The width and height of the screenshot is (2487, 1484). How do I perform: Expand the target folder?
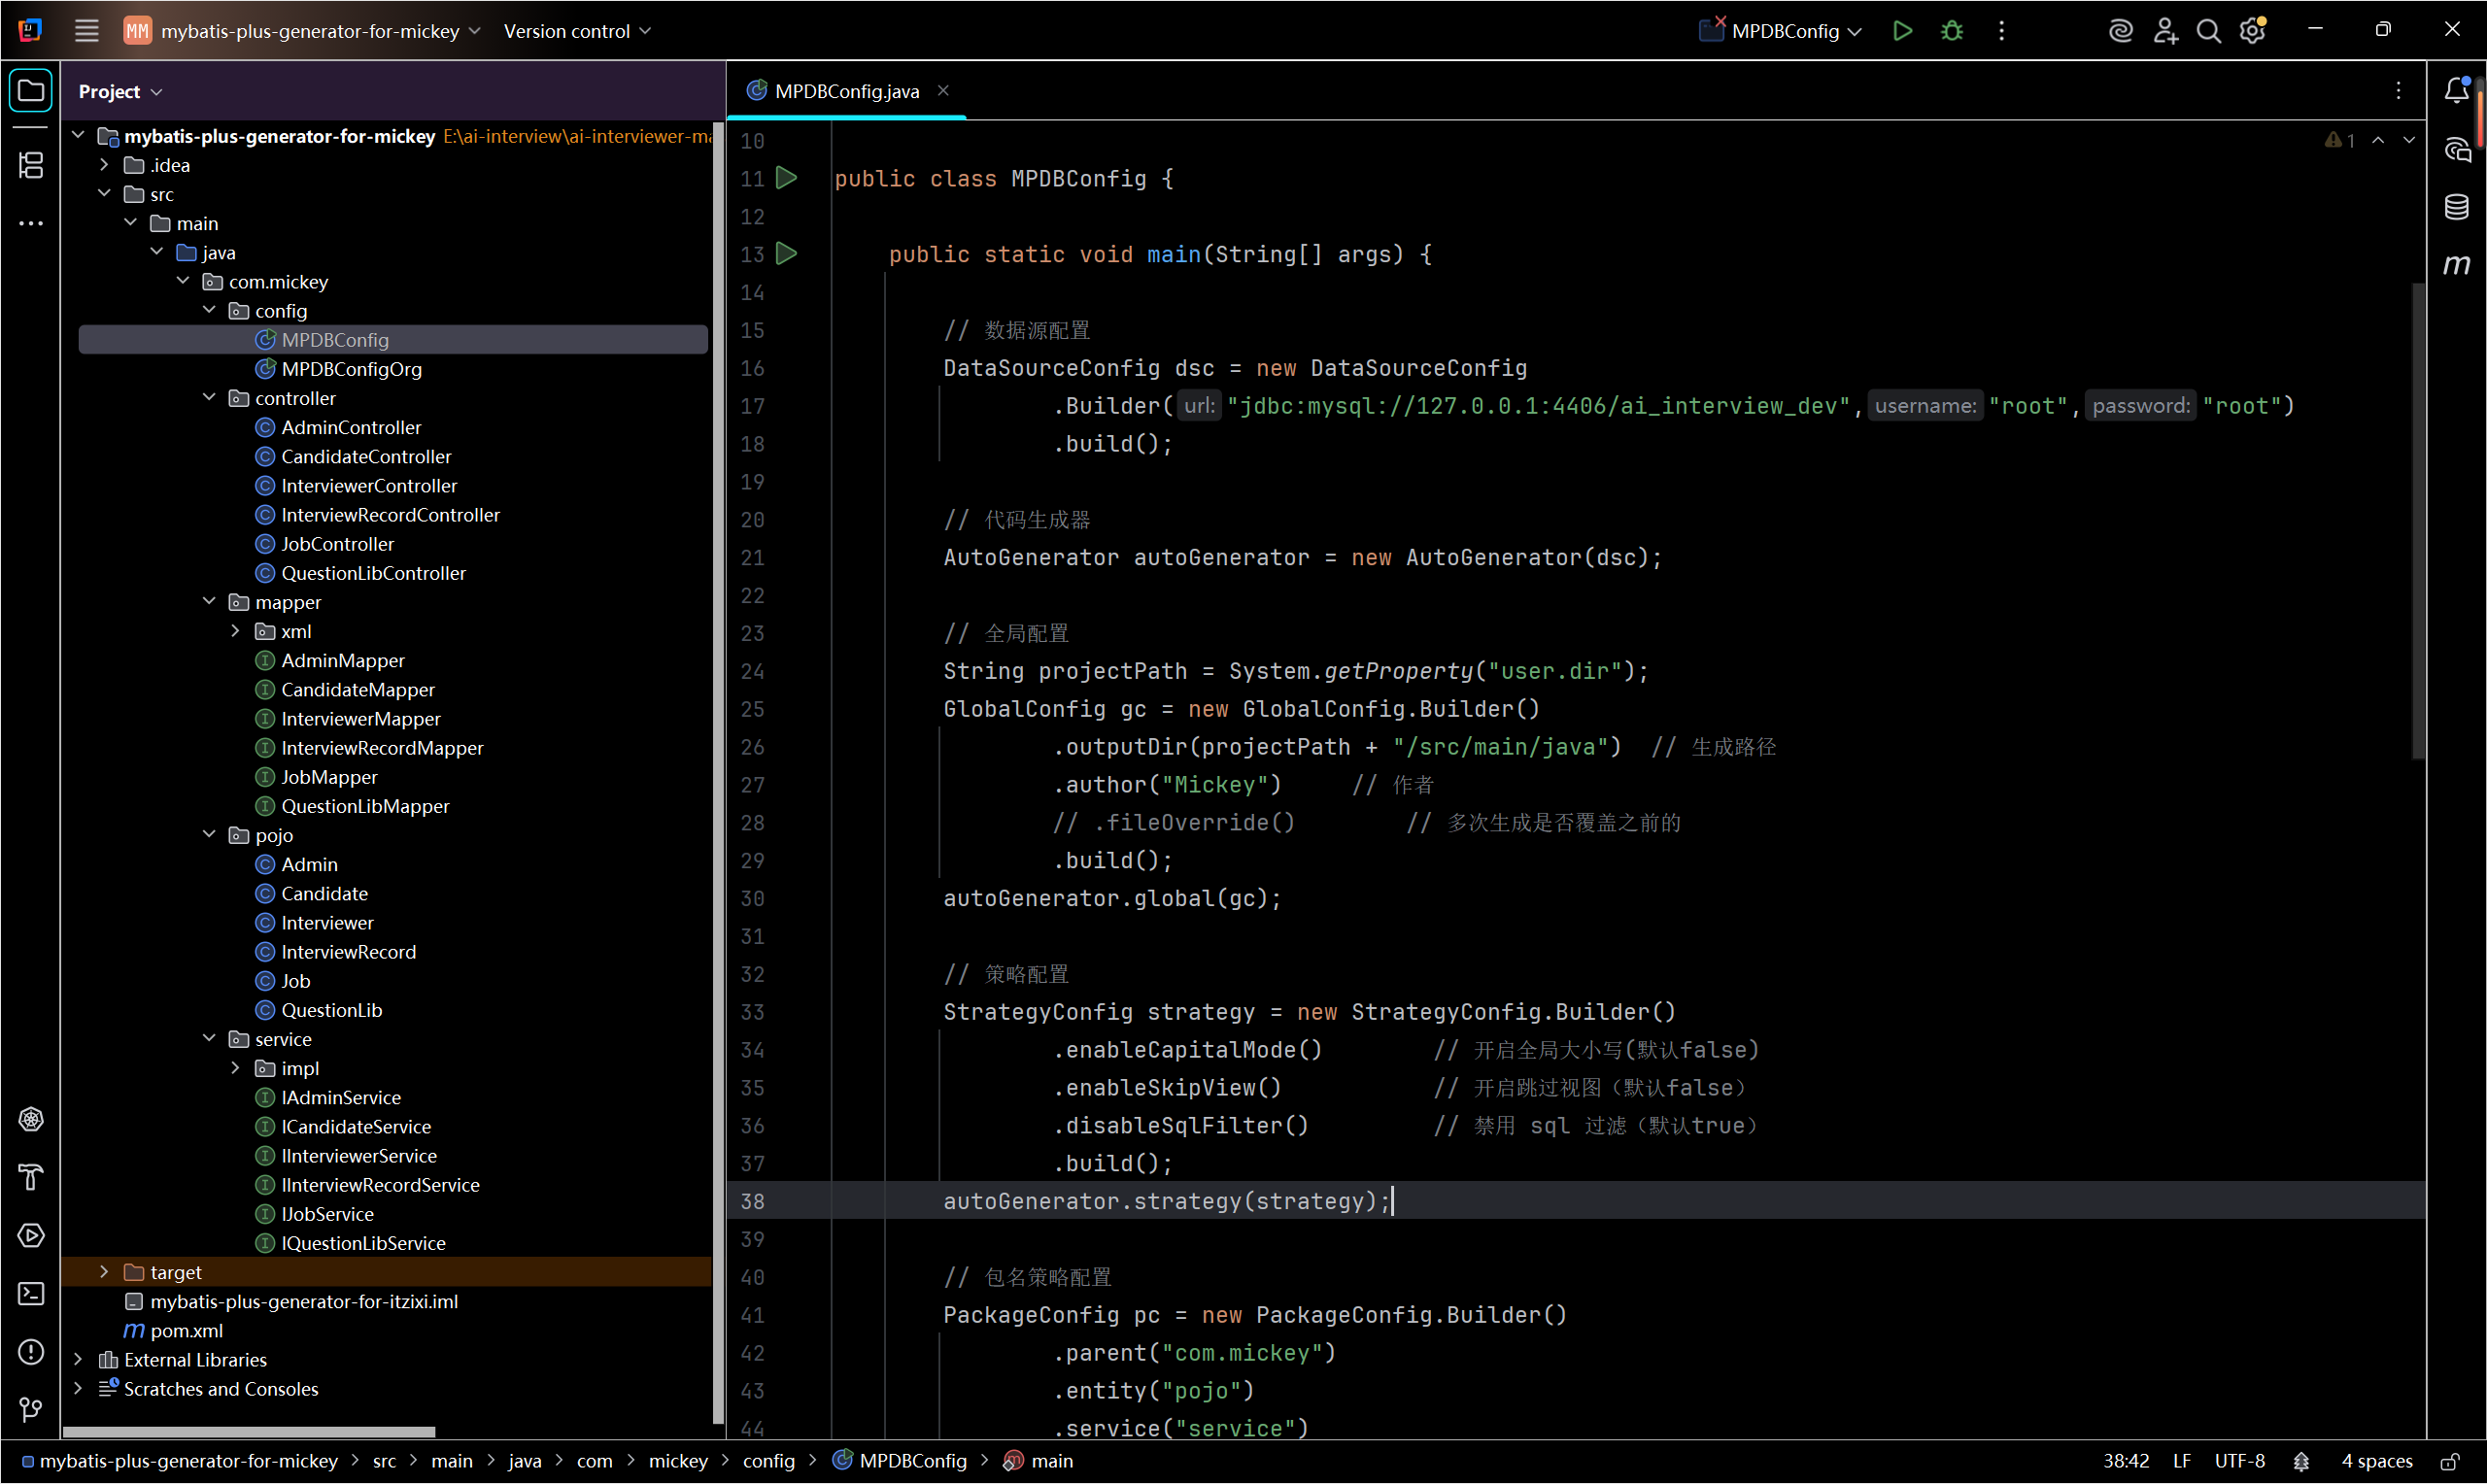pos(104,1272)
